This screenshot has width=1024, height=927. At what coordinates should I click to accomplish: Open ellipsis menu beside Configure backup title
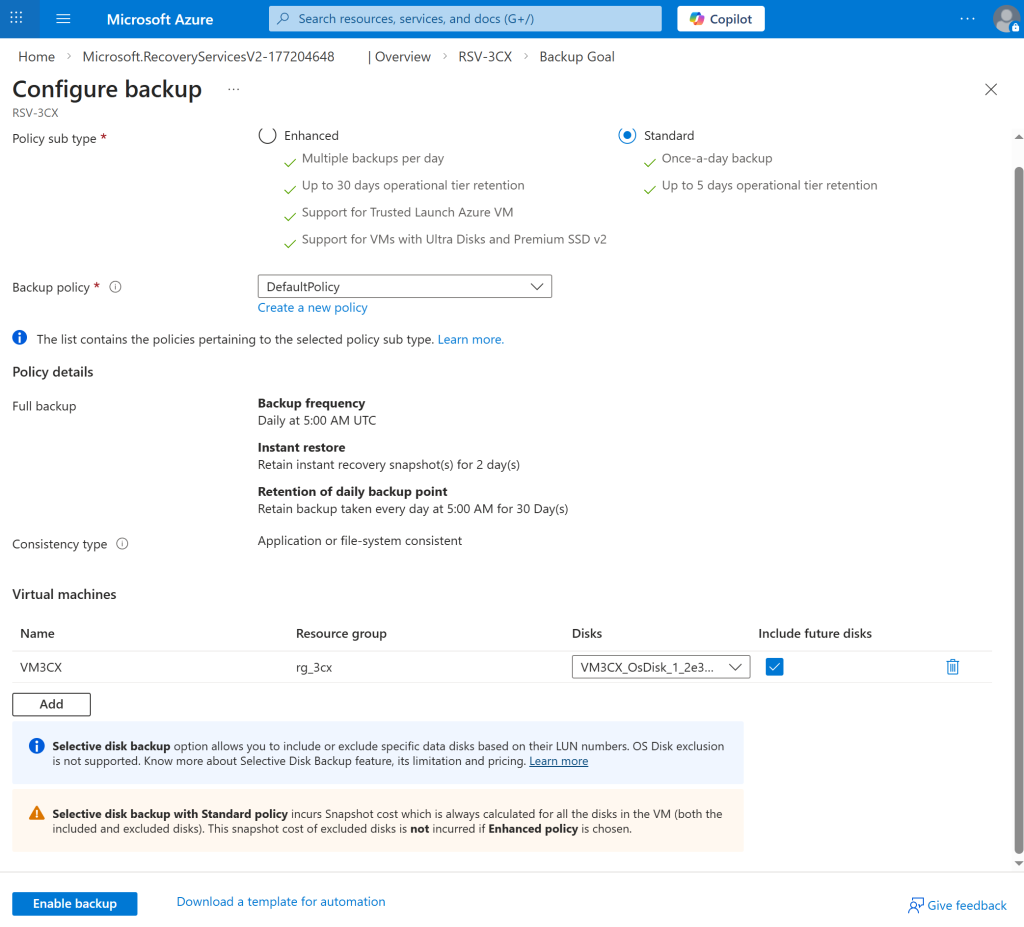point(233,90)
